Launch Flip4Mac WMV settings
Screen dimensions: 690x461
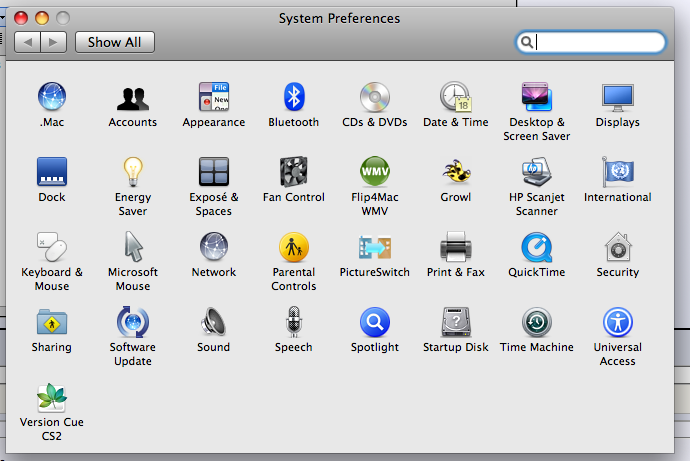click(375, 173)
